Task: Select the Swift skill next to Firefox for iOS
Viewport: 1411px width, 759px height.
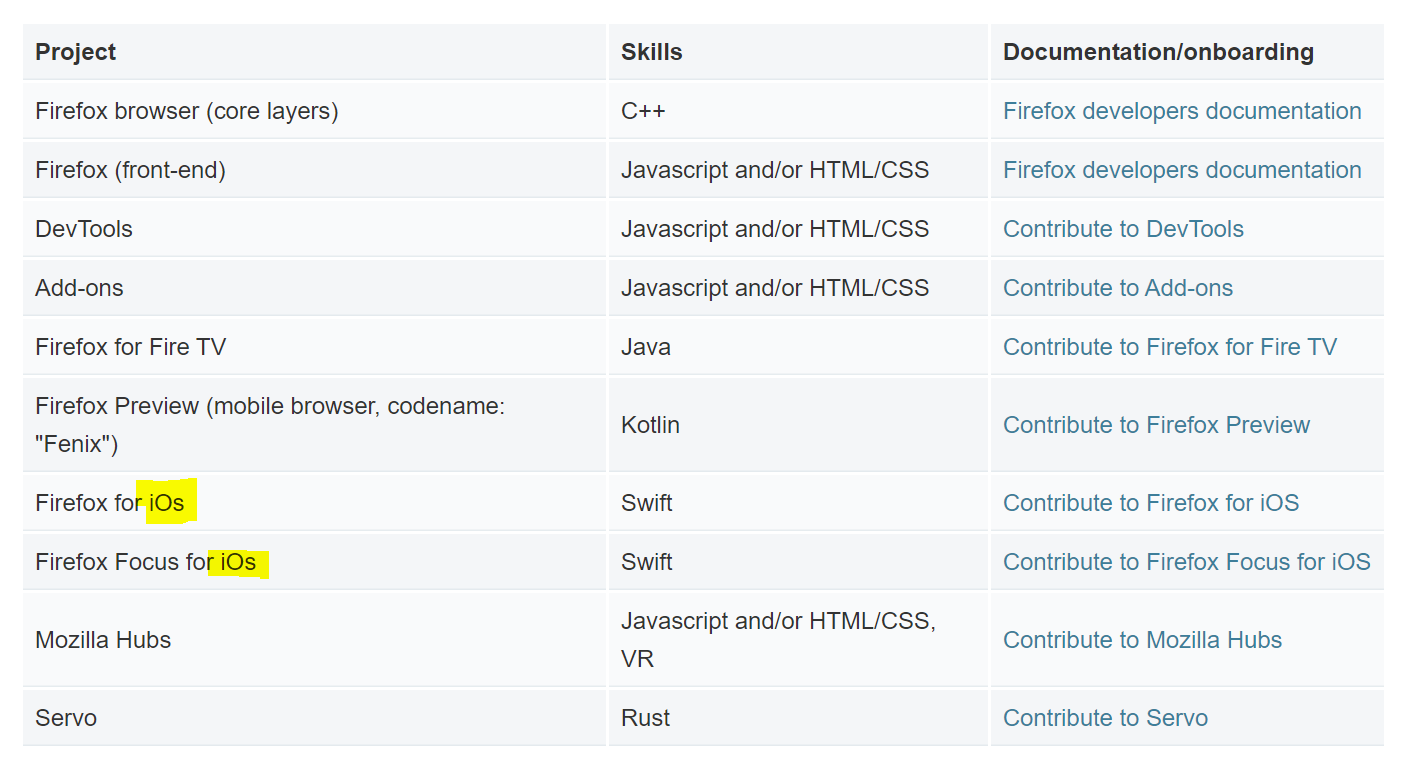Action: [646, 503]
